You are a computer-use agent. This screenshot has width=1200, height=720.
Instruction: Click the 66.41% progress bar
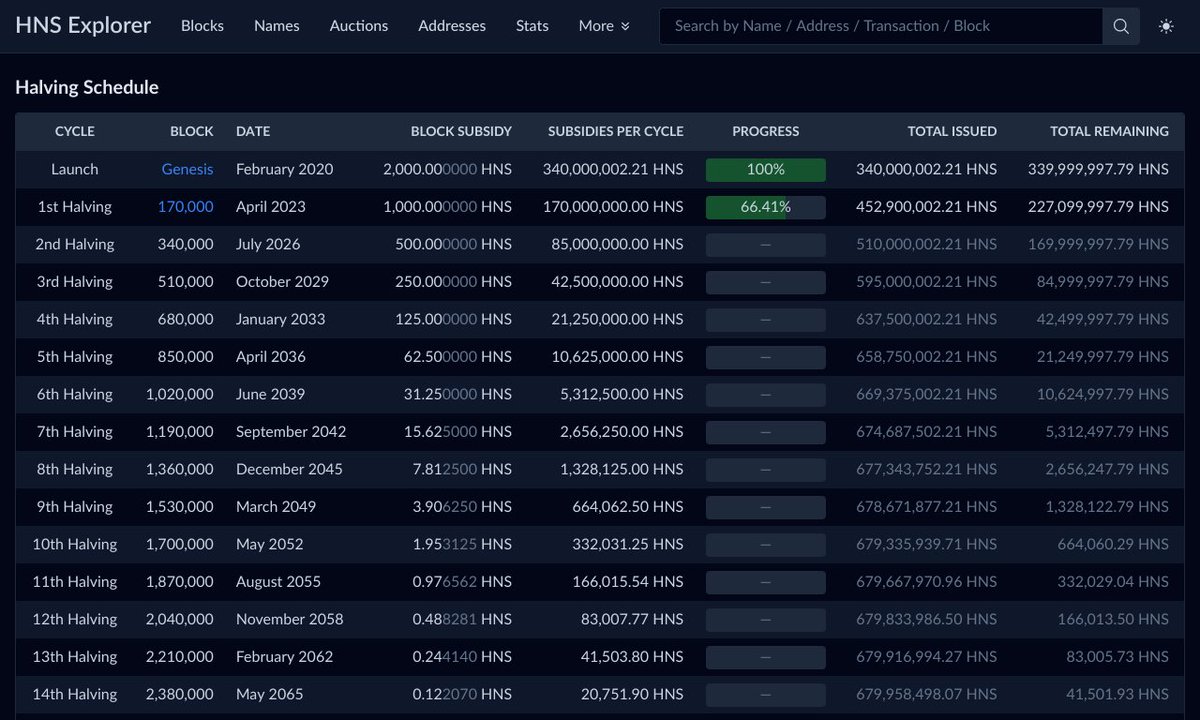click(766, 207)
